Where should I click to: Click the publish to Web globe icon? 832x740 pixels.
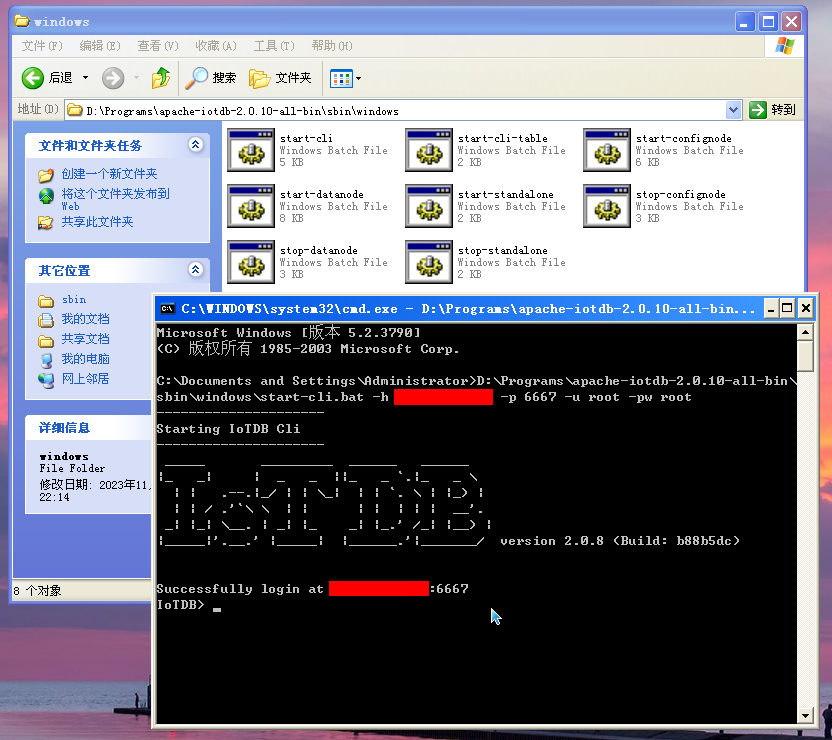(46, 196)
